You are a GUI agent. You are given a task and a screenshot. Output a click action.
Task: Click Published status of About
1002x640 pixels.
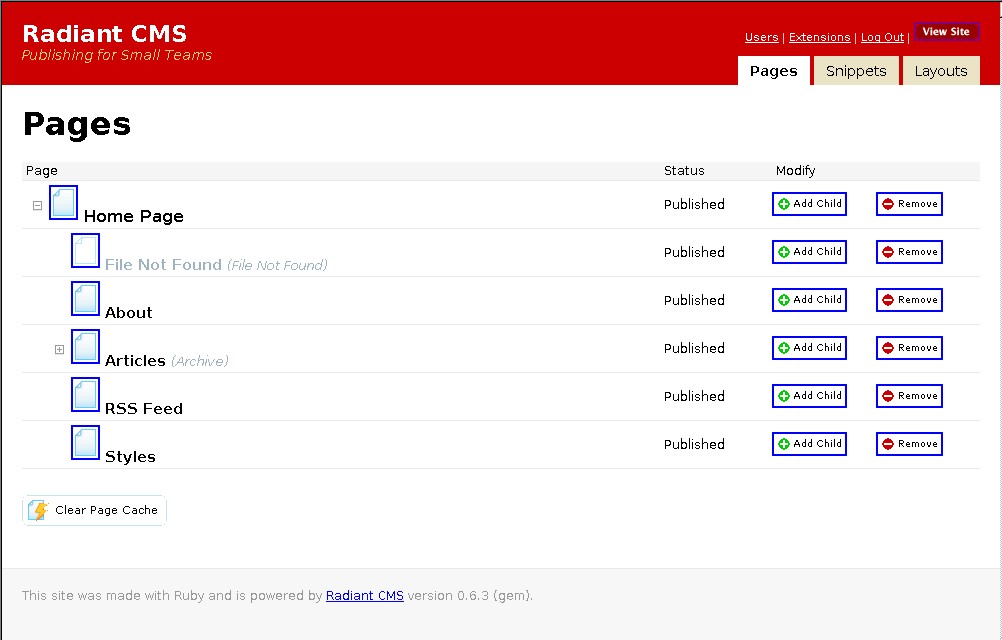coord(694,300)
